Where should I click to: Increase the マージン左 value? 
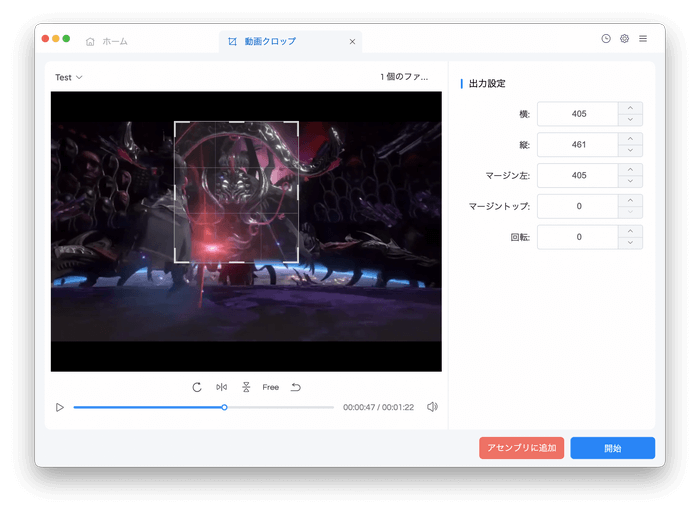tap(630, 170)
